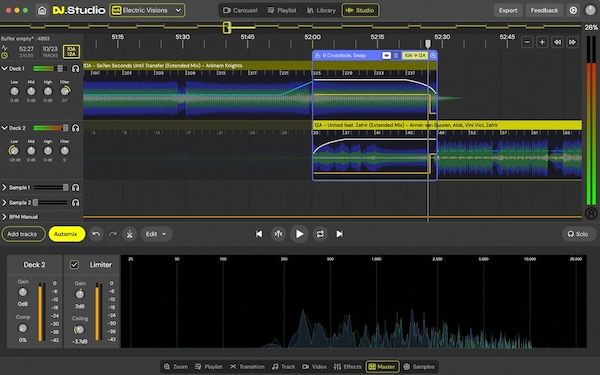This screenshot has height=375, width=600.
Task: Open the Electric Visions mix dropdown
Action: (147, 10)
